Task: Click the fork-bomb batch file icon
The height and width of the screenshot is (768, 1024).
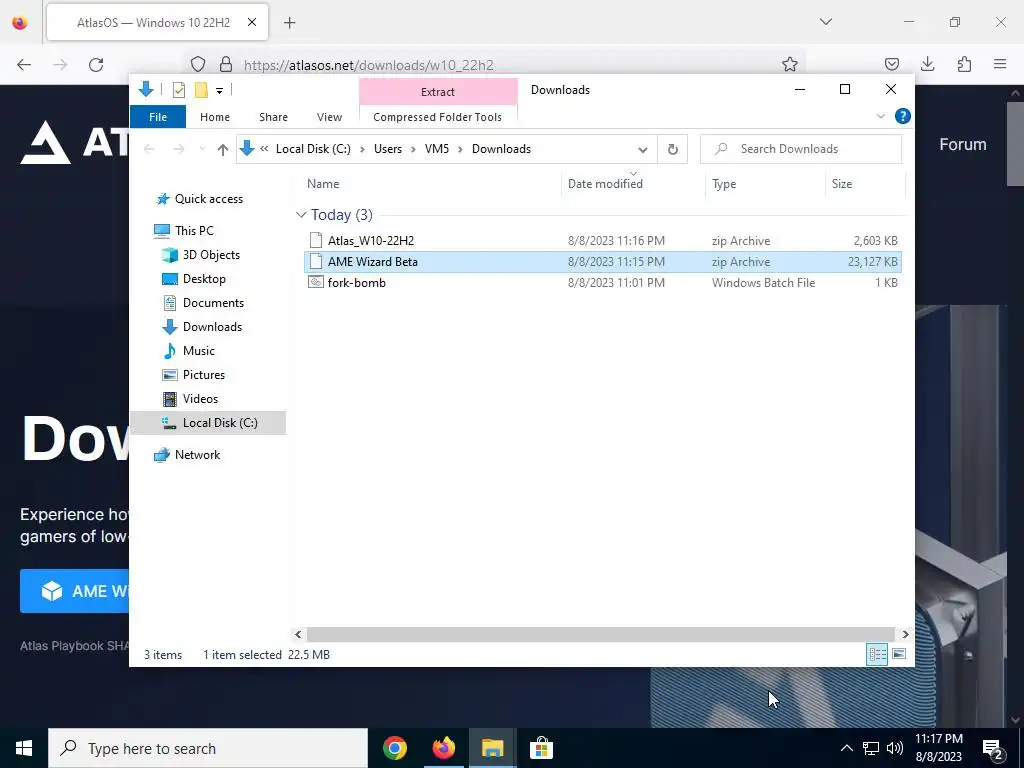Action: point(316,283)
